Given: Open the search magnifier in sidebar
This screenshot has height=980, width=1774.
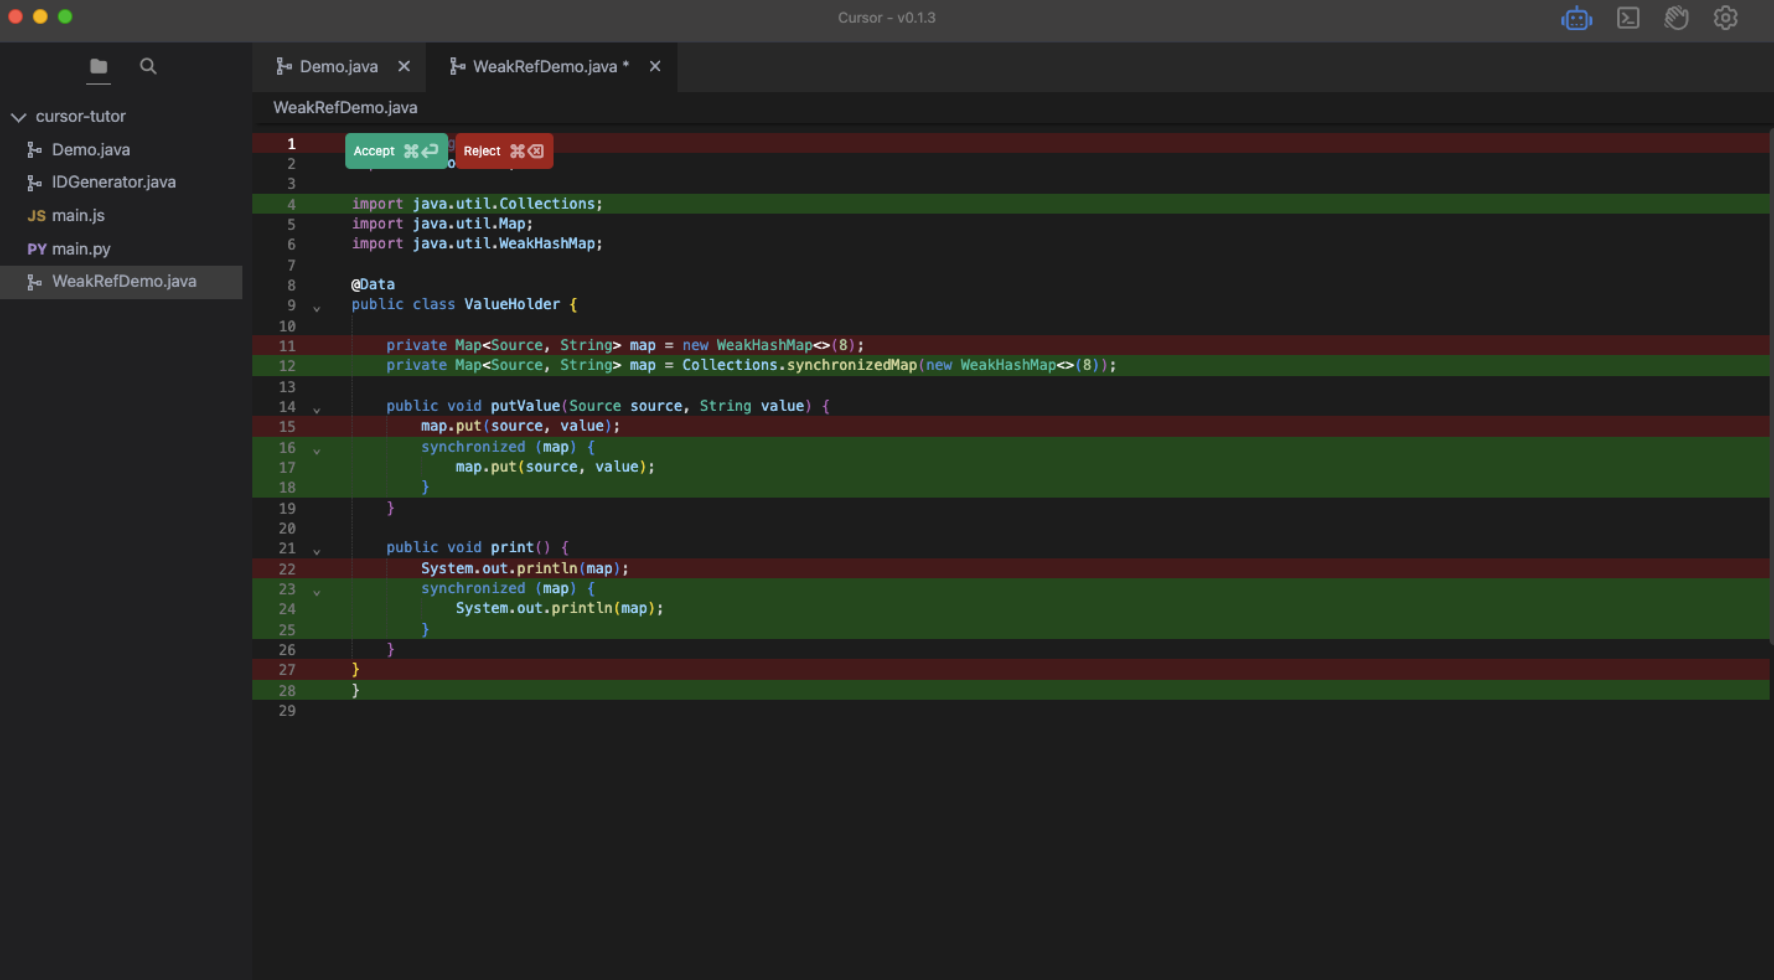Looking at the screenshot, I should [x=148, y=66].
